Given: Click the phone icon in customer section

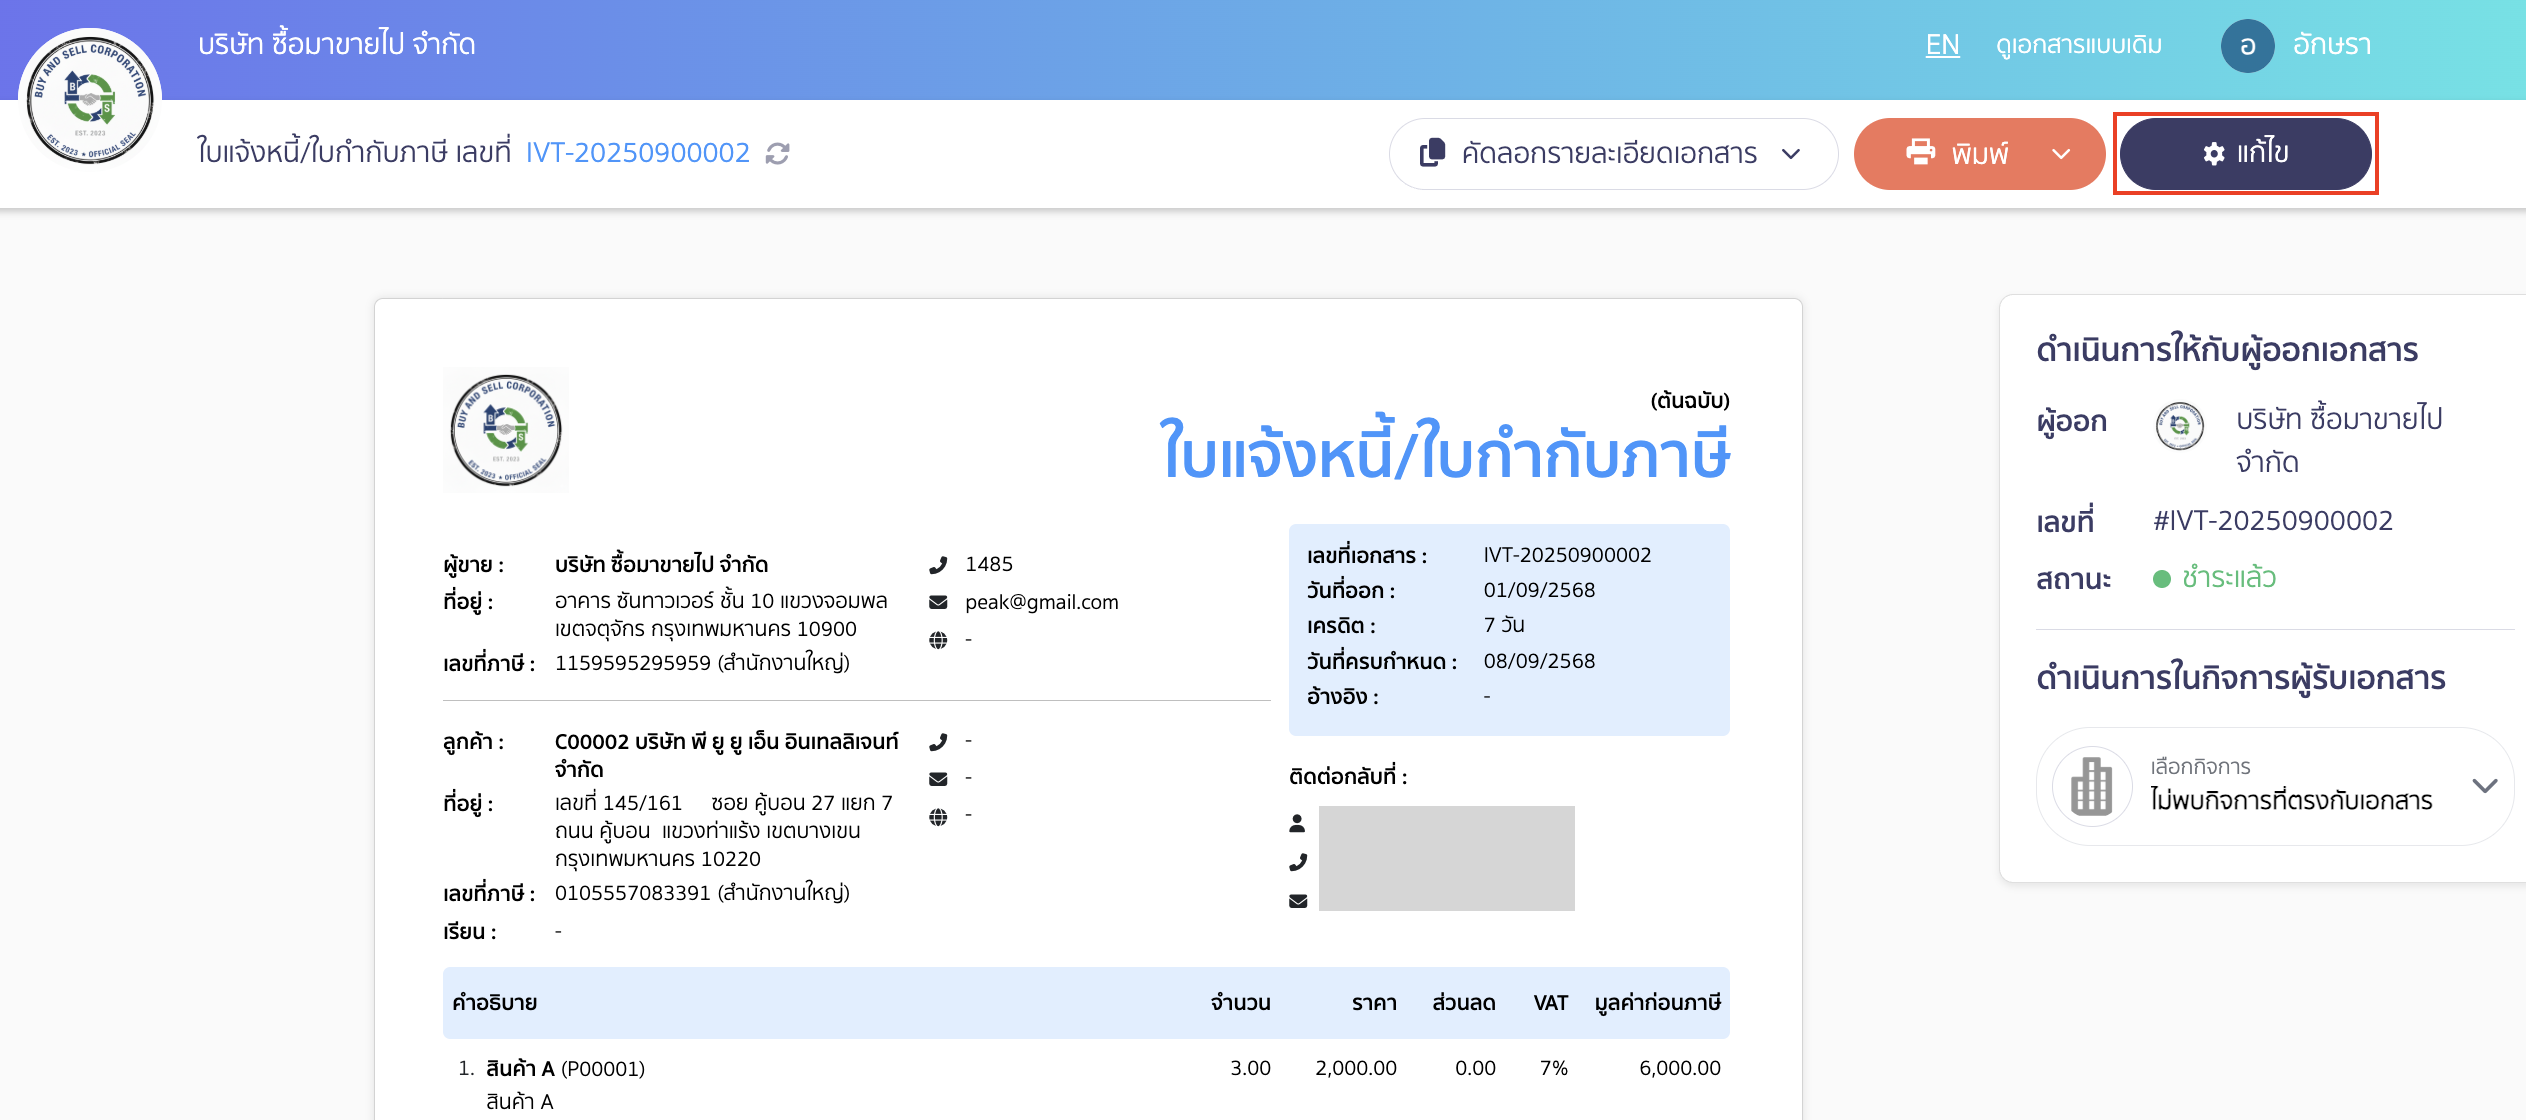Looking at the screenshot, I should [938, 740].
